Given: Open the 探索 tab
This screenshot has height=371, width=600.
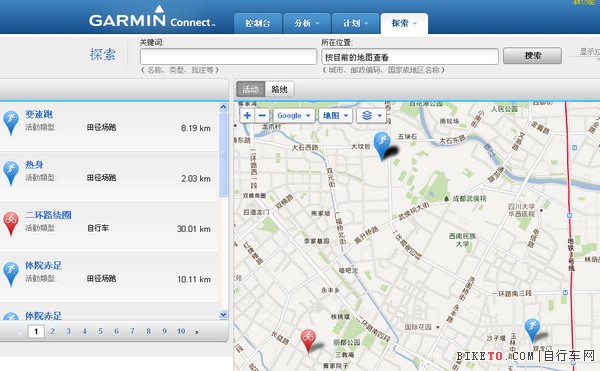Looking at the screenshot, I should click(404, 23).
